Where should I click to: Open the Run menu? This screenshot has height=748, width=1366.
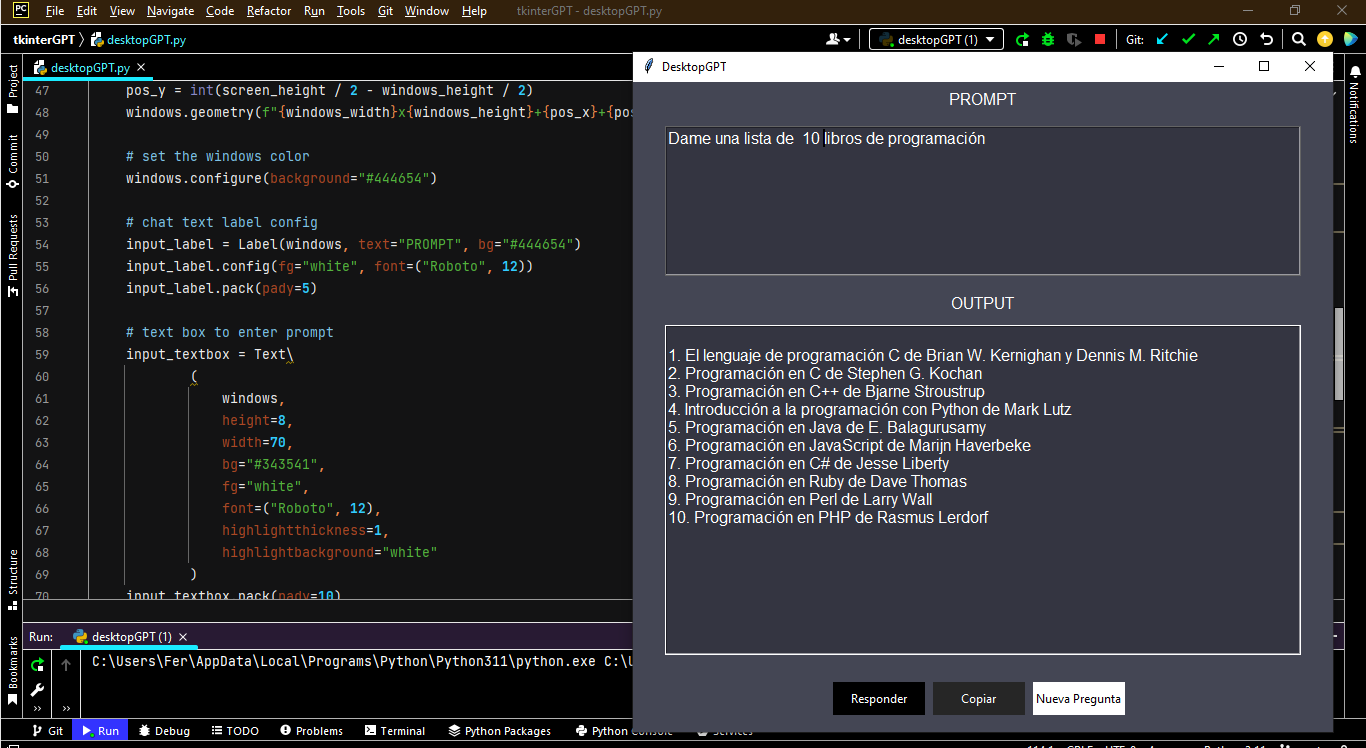coord(314,11)
